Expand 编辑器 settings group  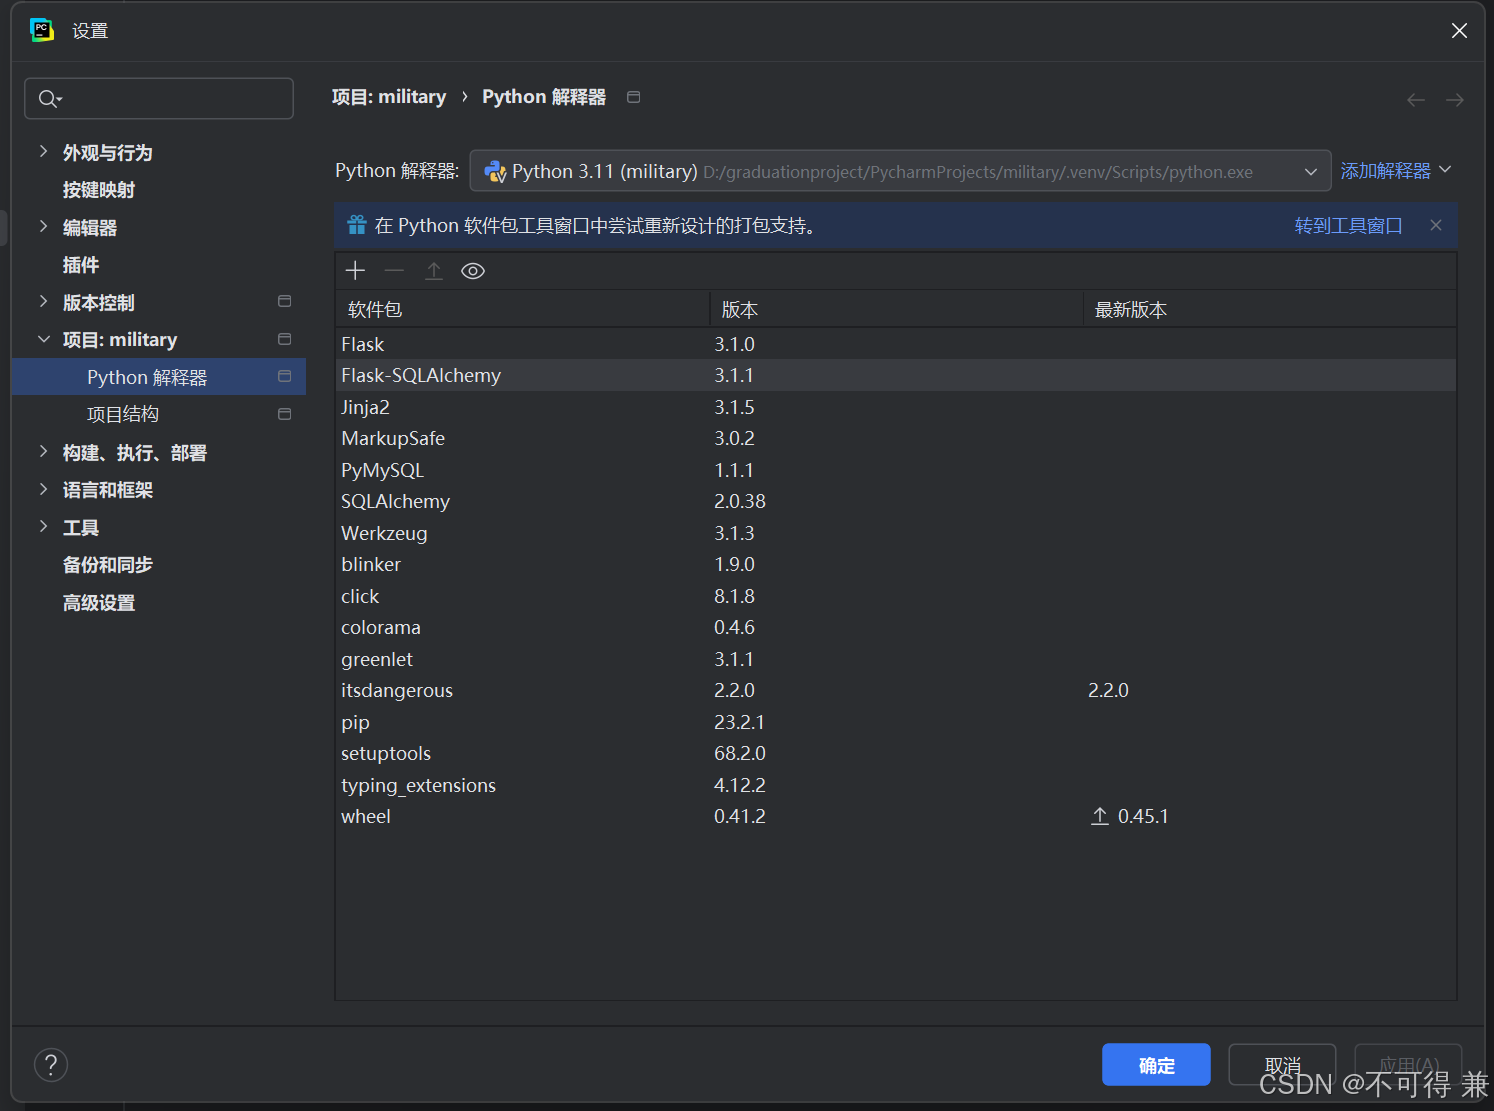pyautogui.click(x=43, y=227)
